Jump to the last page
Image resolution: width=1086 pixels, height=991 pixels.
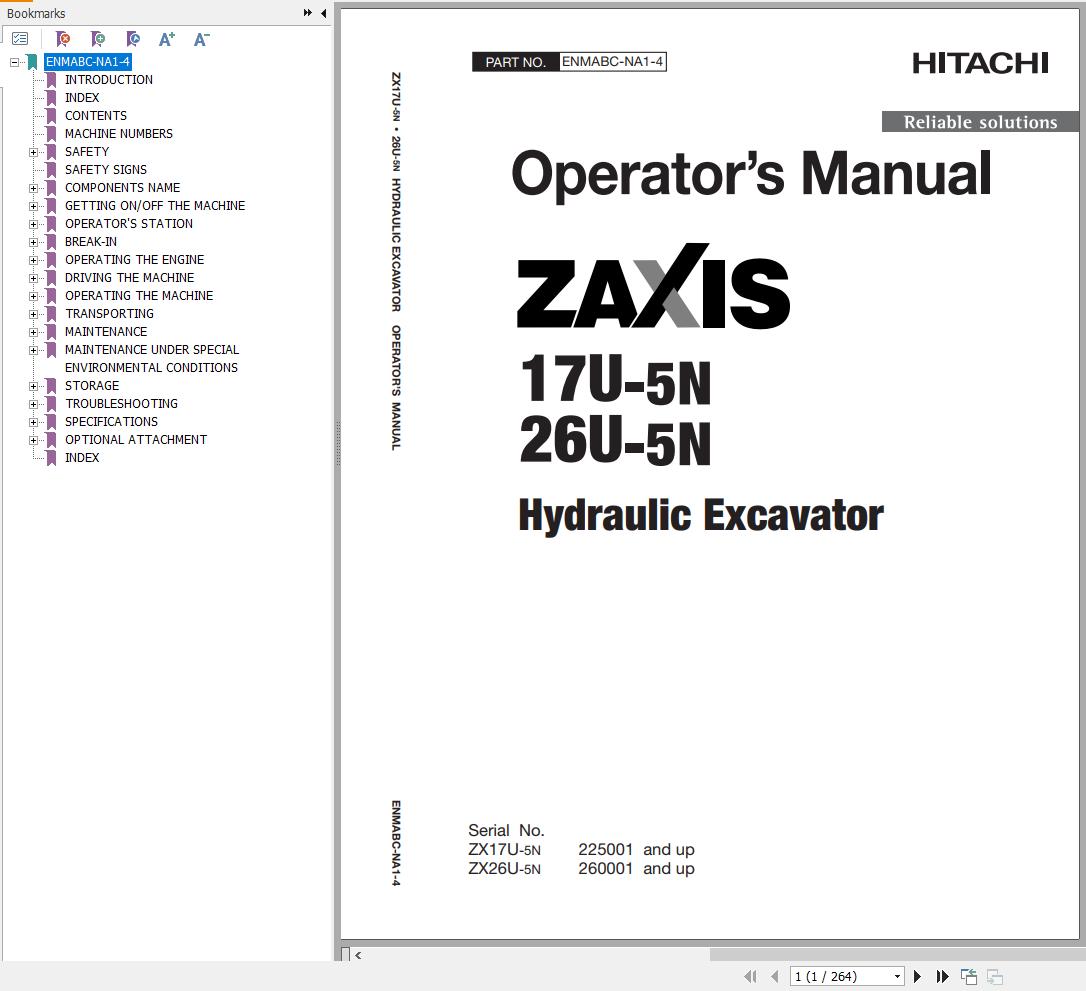(942, 976)
